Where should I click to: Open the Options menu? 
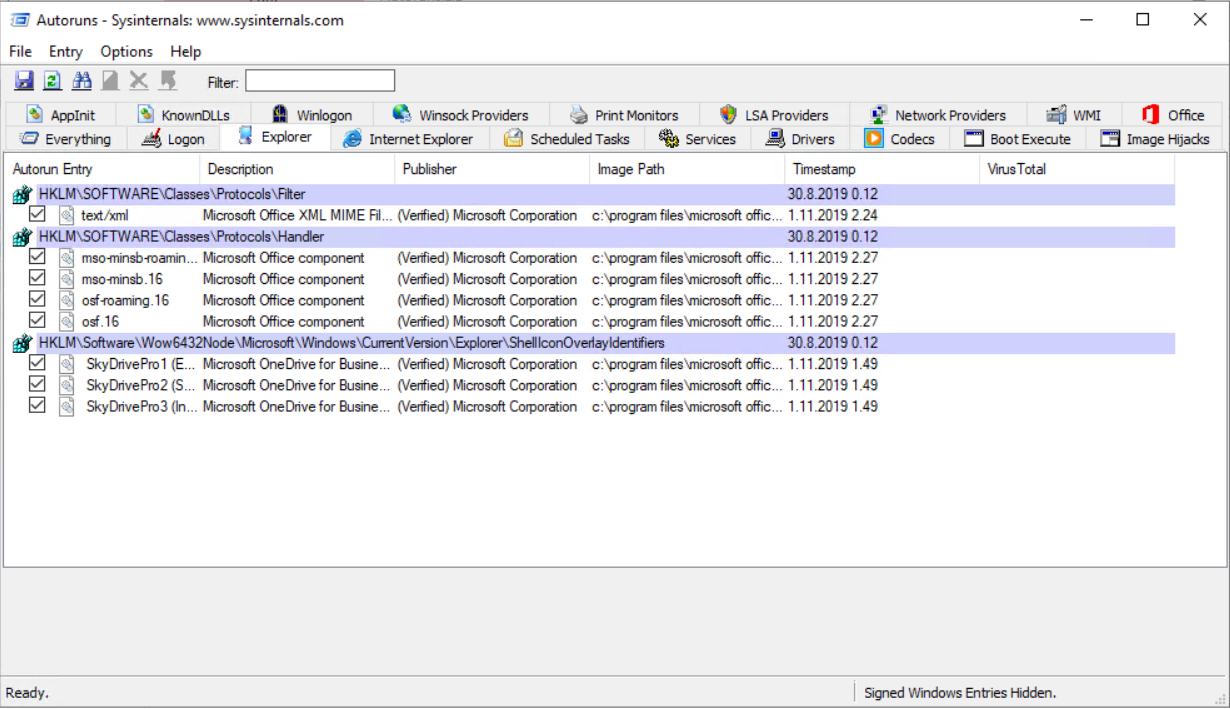click(127, 51)
